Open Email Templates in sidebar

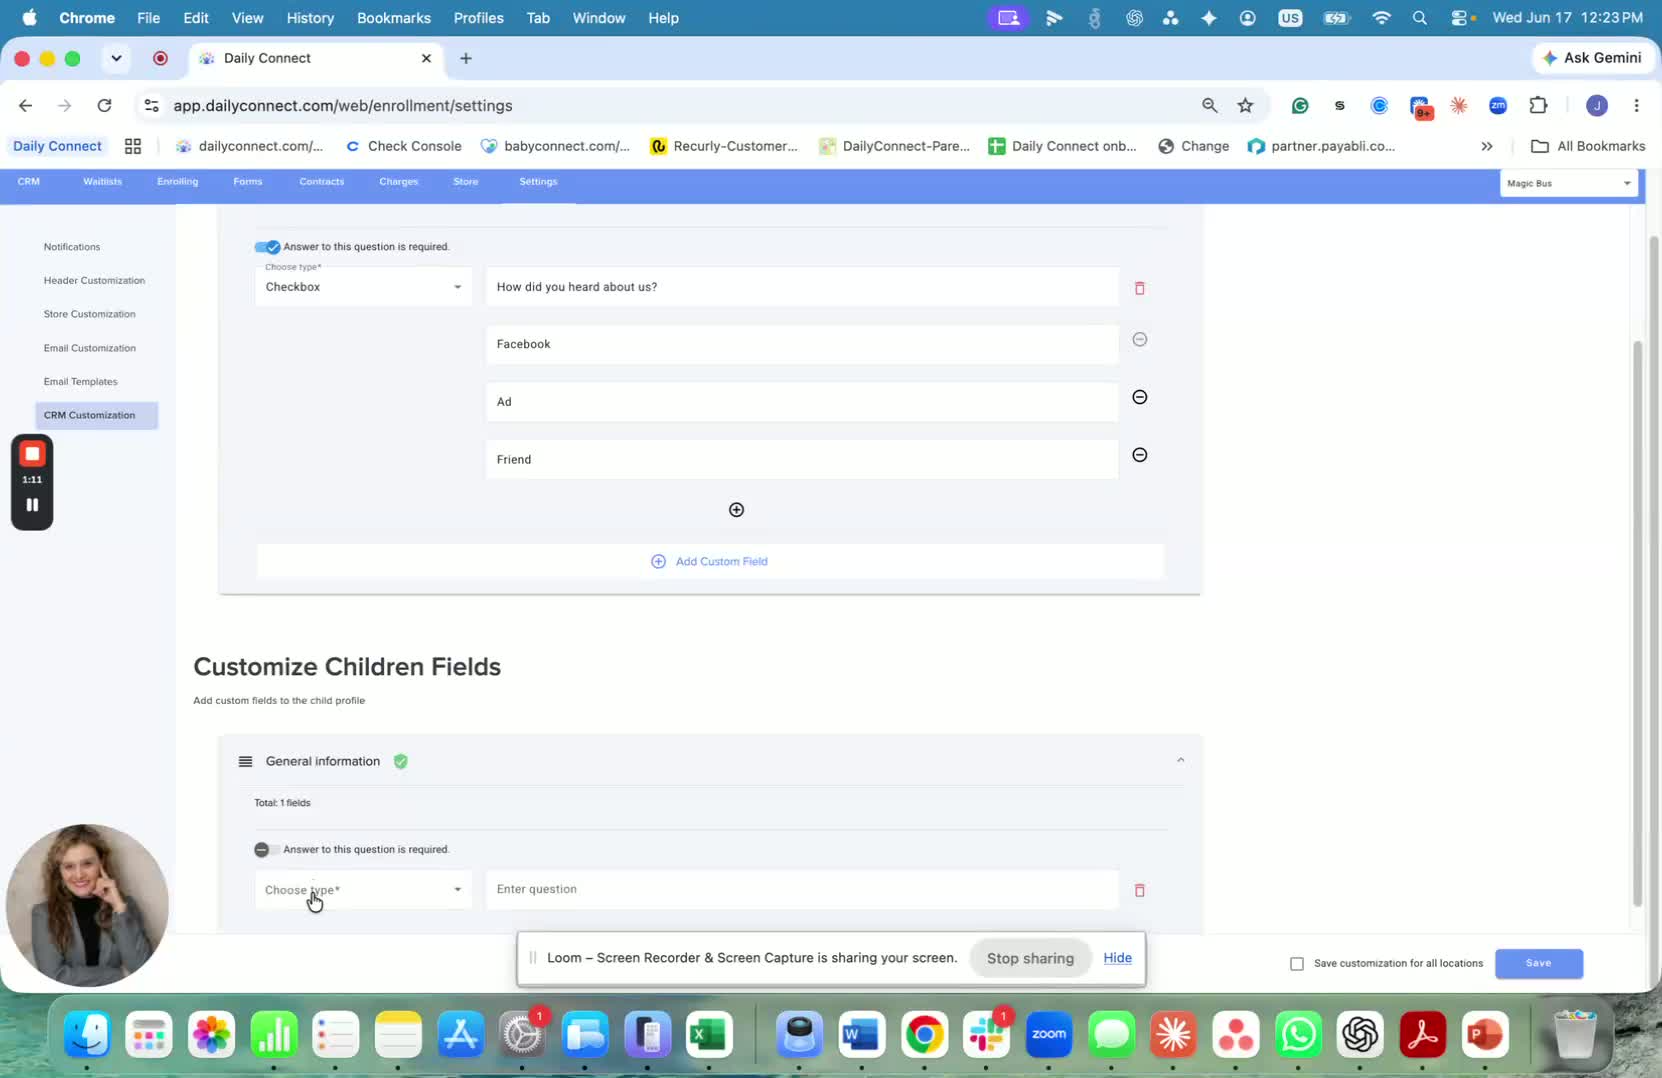(80, 382)
